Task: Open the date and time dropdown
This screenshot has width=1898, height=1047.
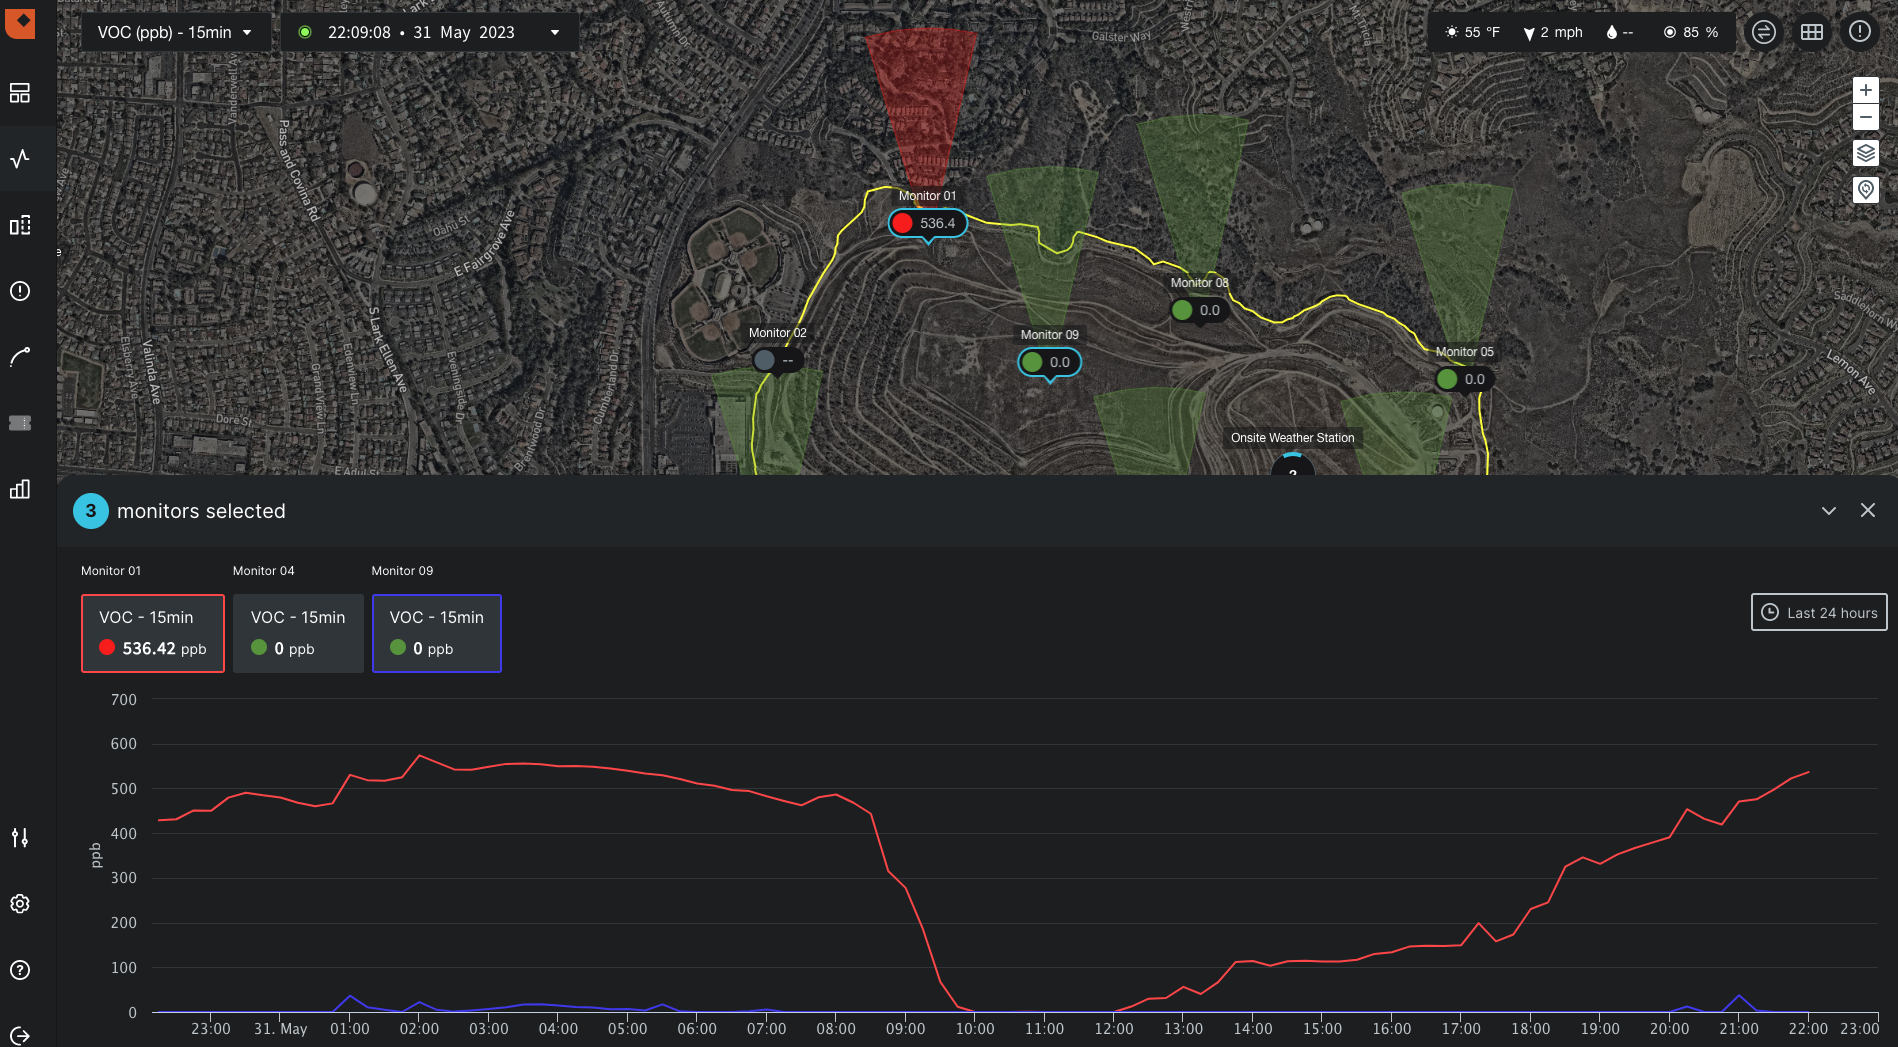Action: tap(430, 32)
